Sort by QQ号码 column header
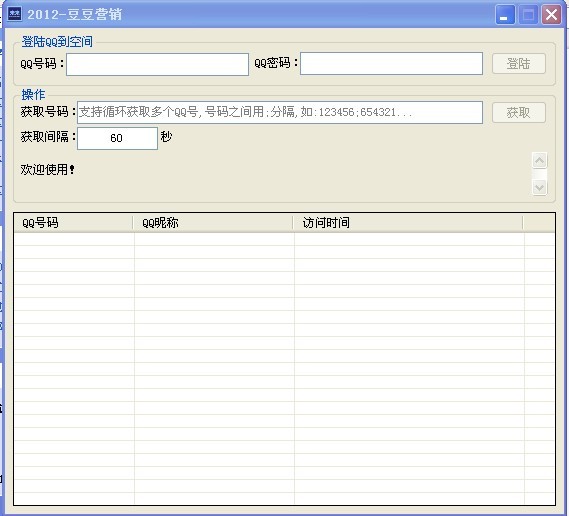Viewport: 569px width, 516px height. tap(73, 223)
